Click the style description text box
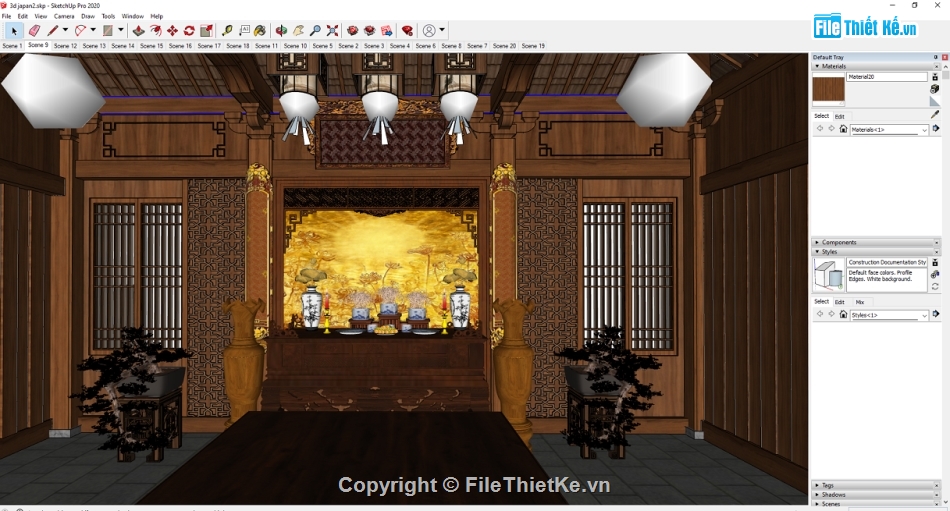 coord(887,279)
